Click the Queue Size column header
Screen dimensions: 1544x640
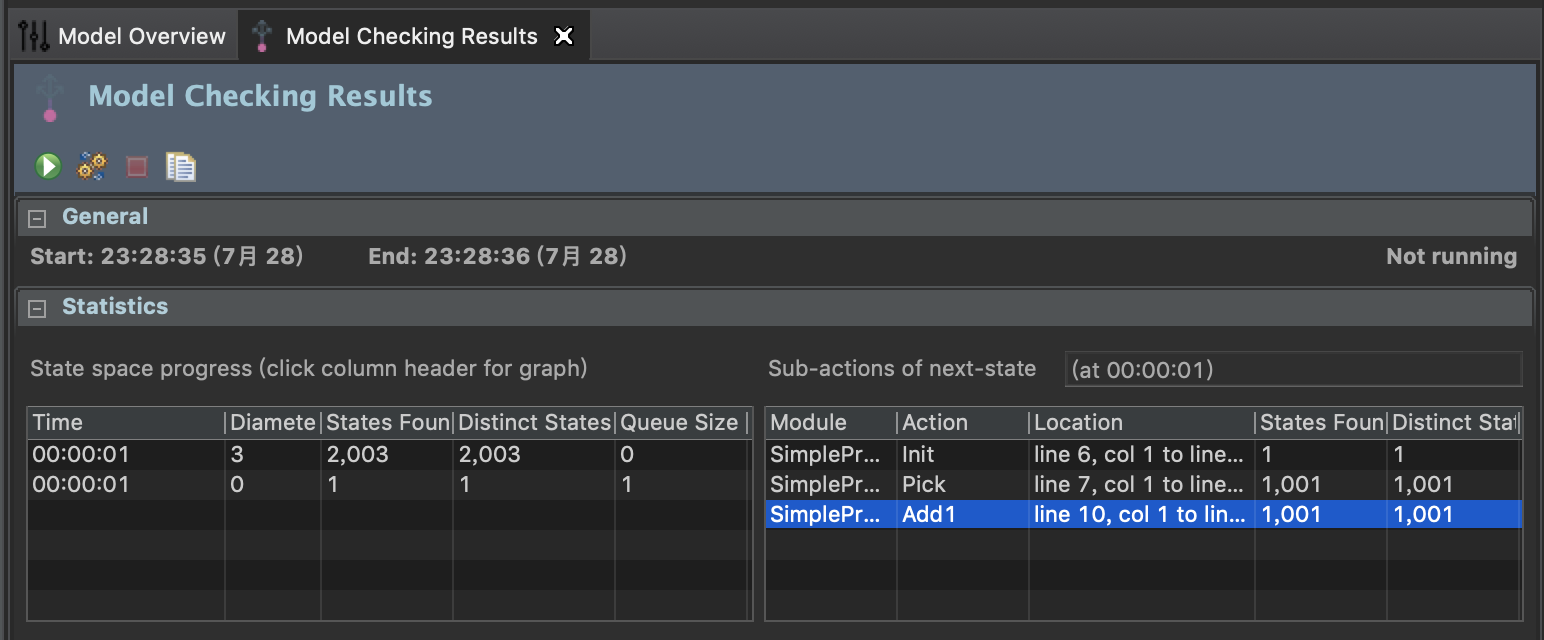point(680,423)
